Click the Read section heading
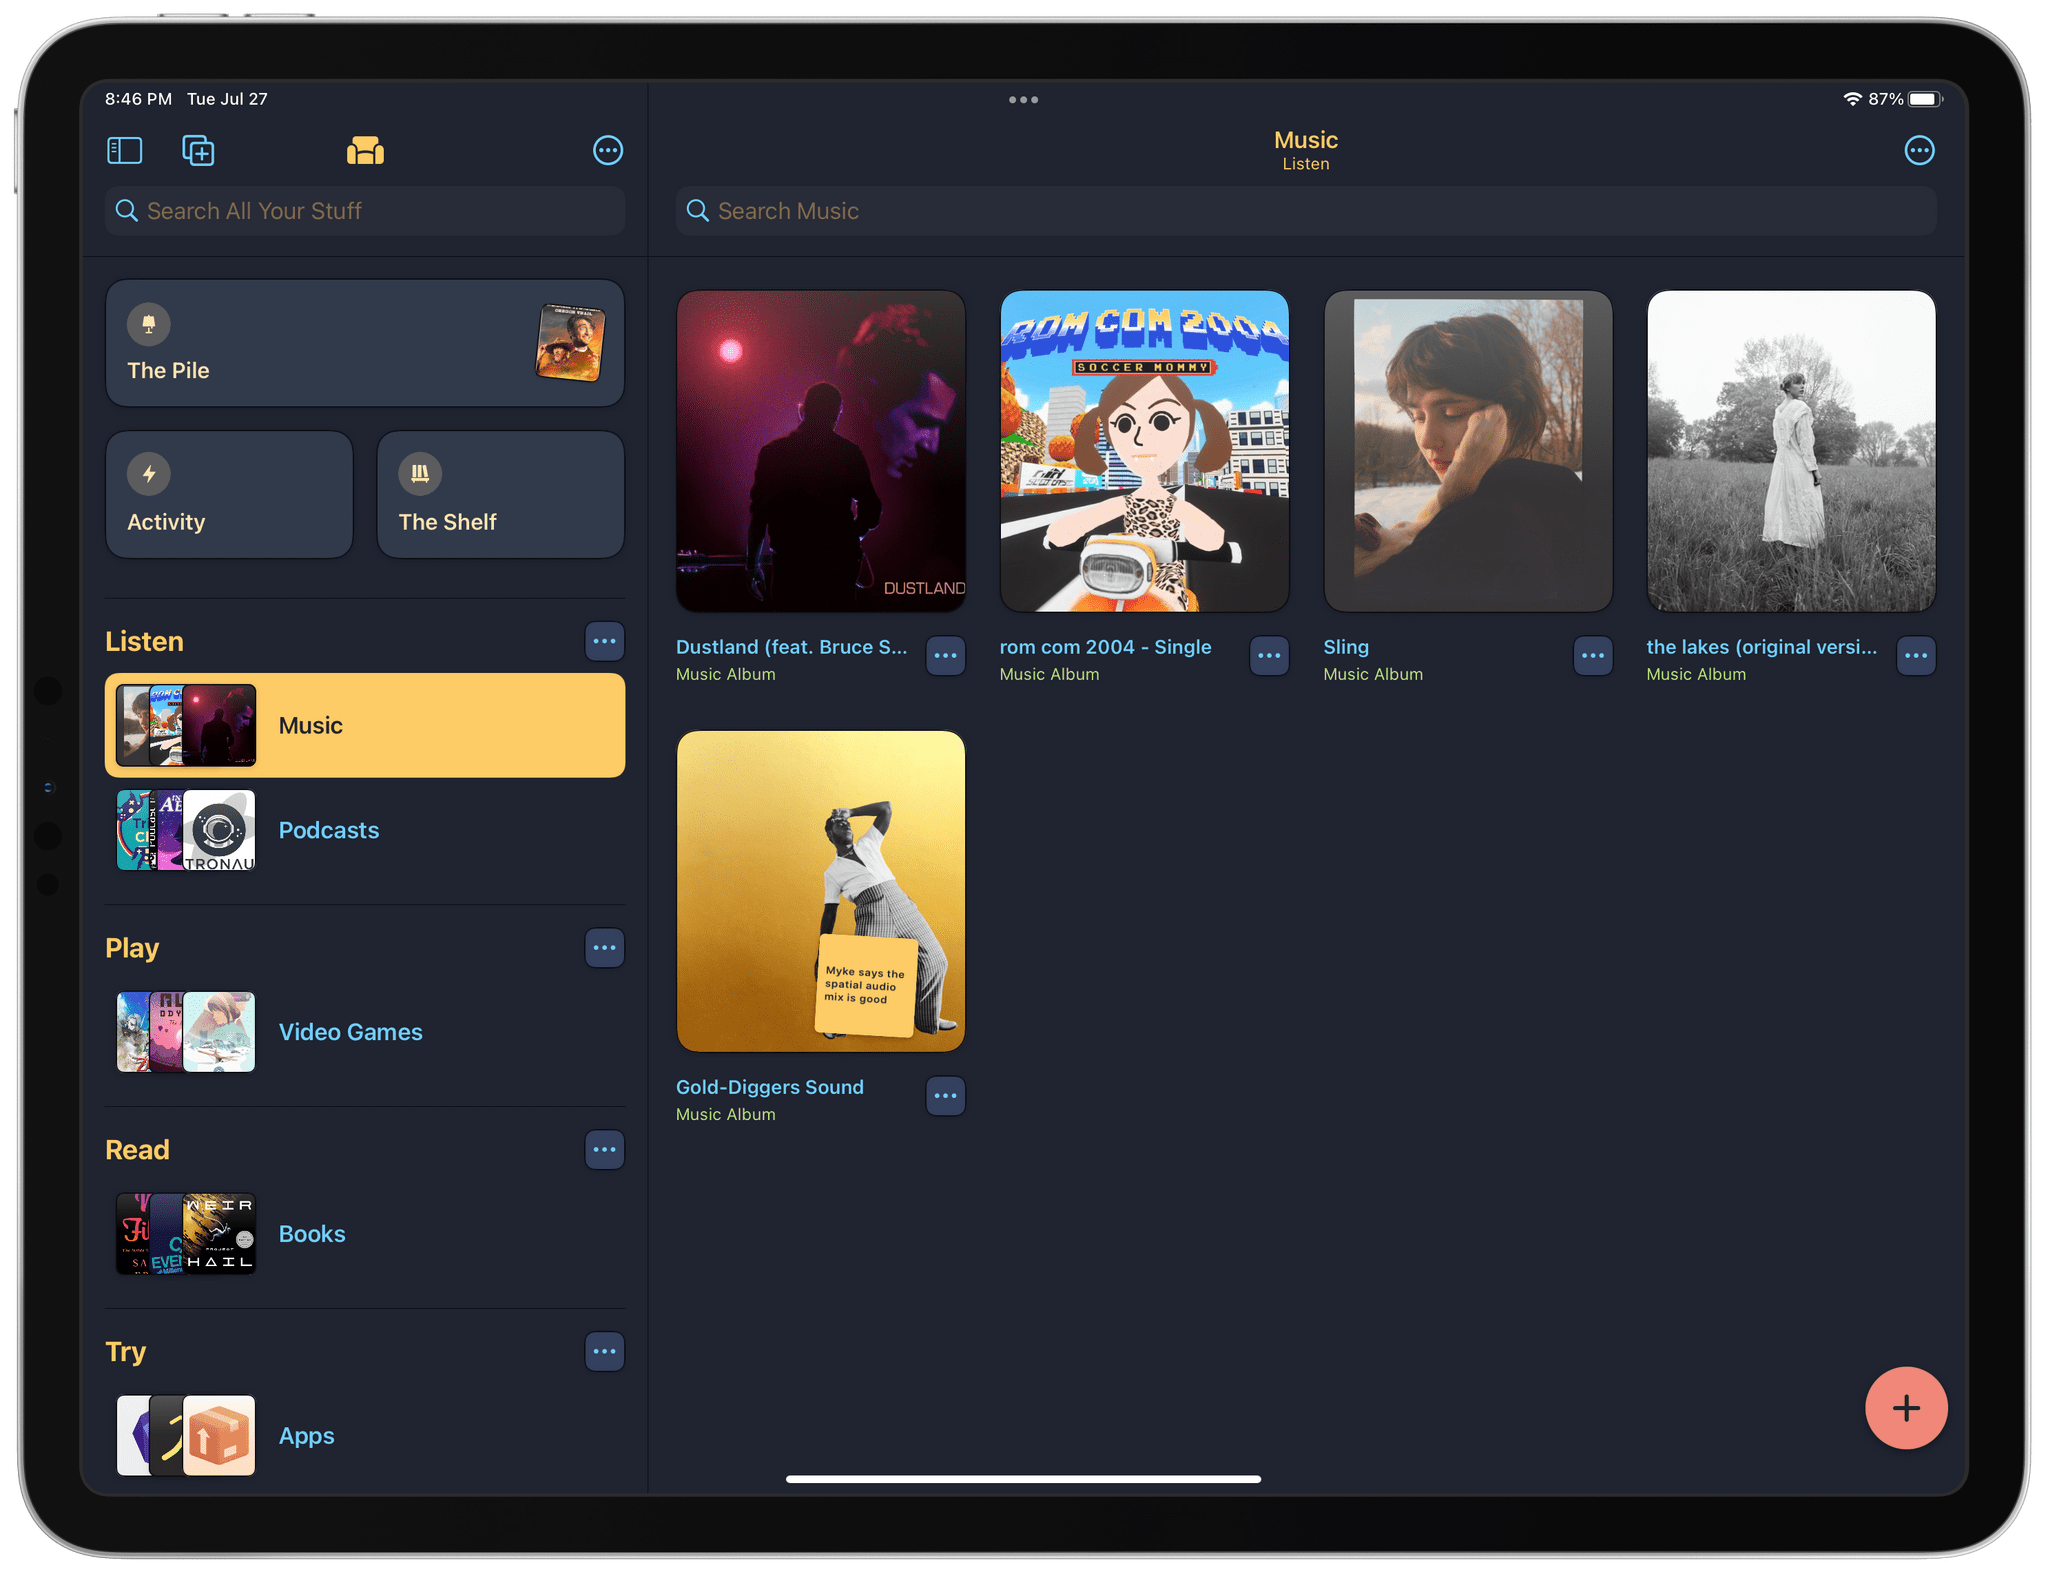 (138, 1150)
